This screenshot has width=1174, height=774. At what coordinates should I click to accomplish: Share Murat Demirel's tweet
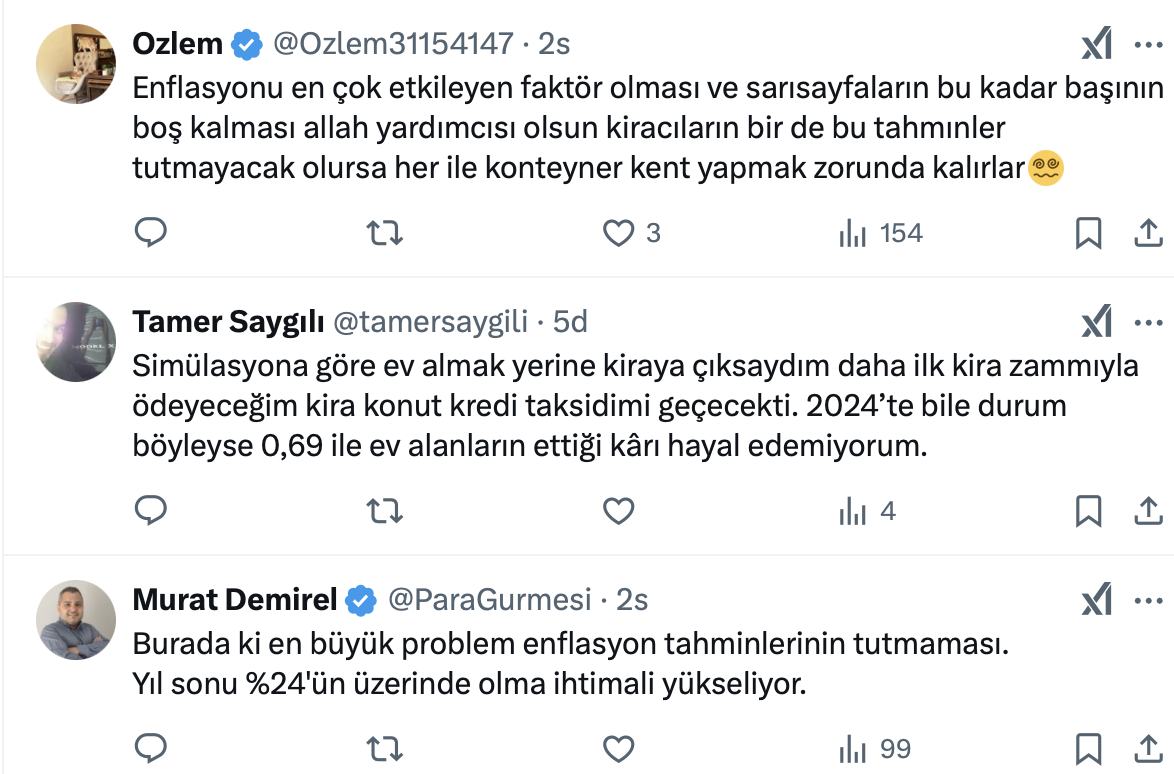(x=1145, y=748)
